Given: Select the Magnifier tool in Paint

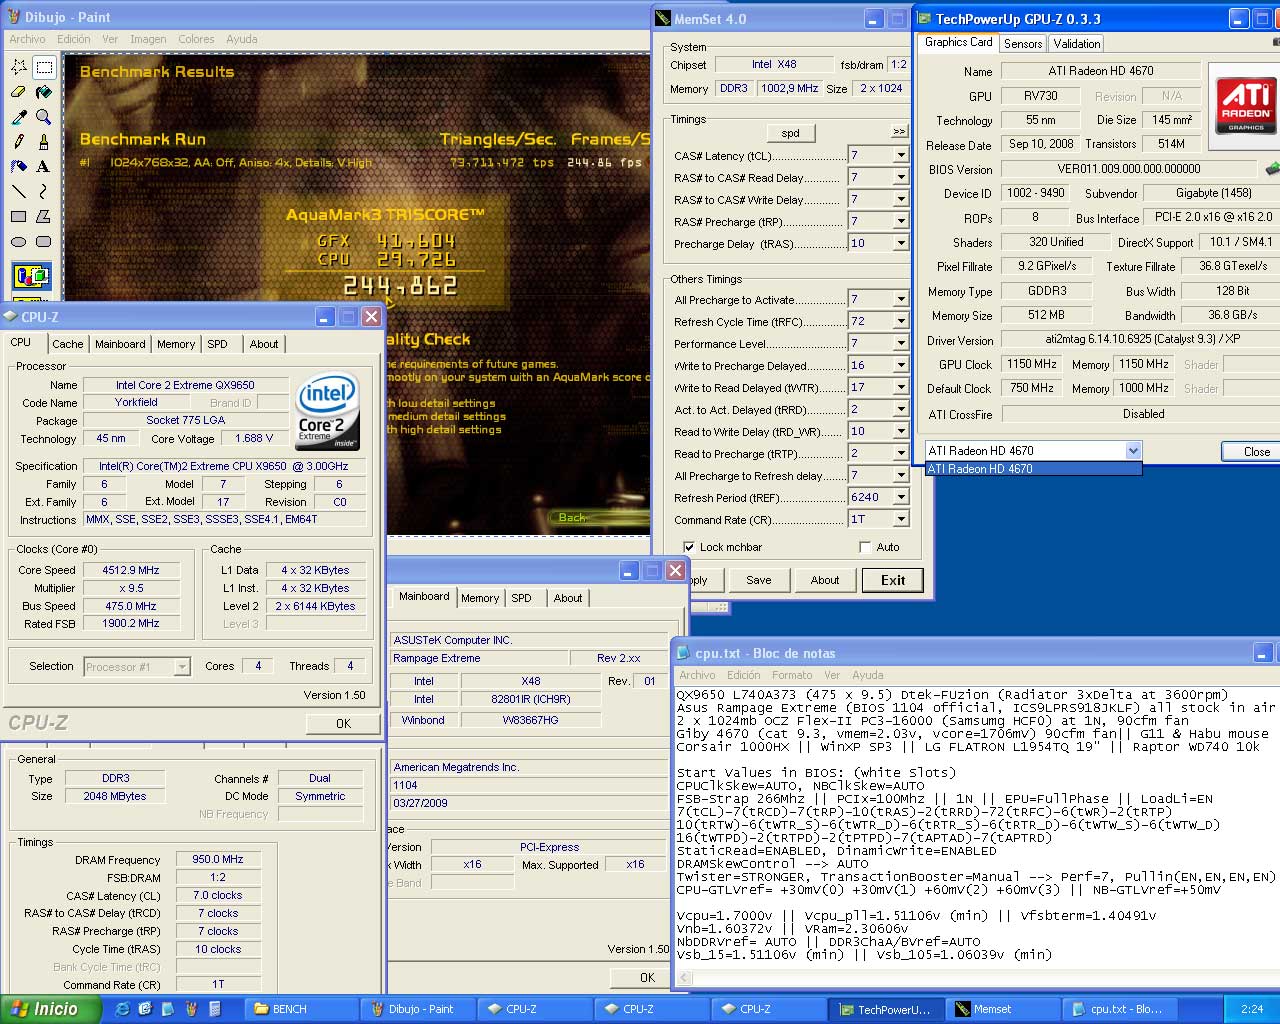Looking at the screenshot, I should tap(43, 117).
